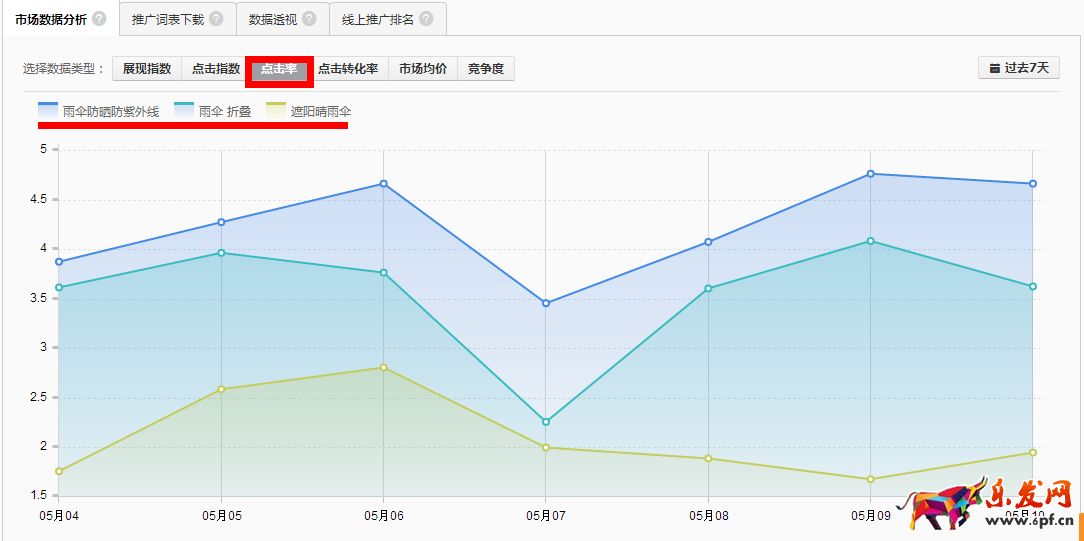The width and height of the screenshot is (1084, 541).
Task: Click help icon beside 推广词表下载 tab
Action: point(216,19)
